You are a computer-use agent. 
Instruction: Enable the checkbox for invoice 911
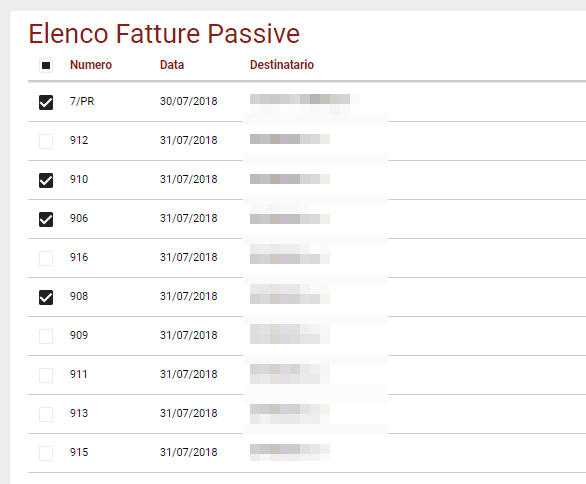point(46,375)
